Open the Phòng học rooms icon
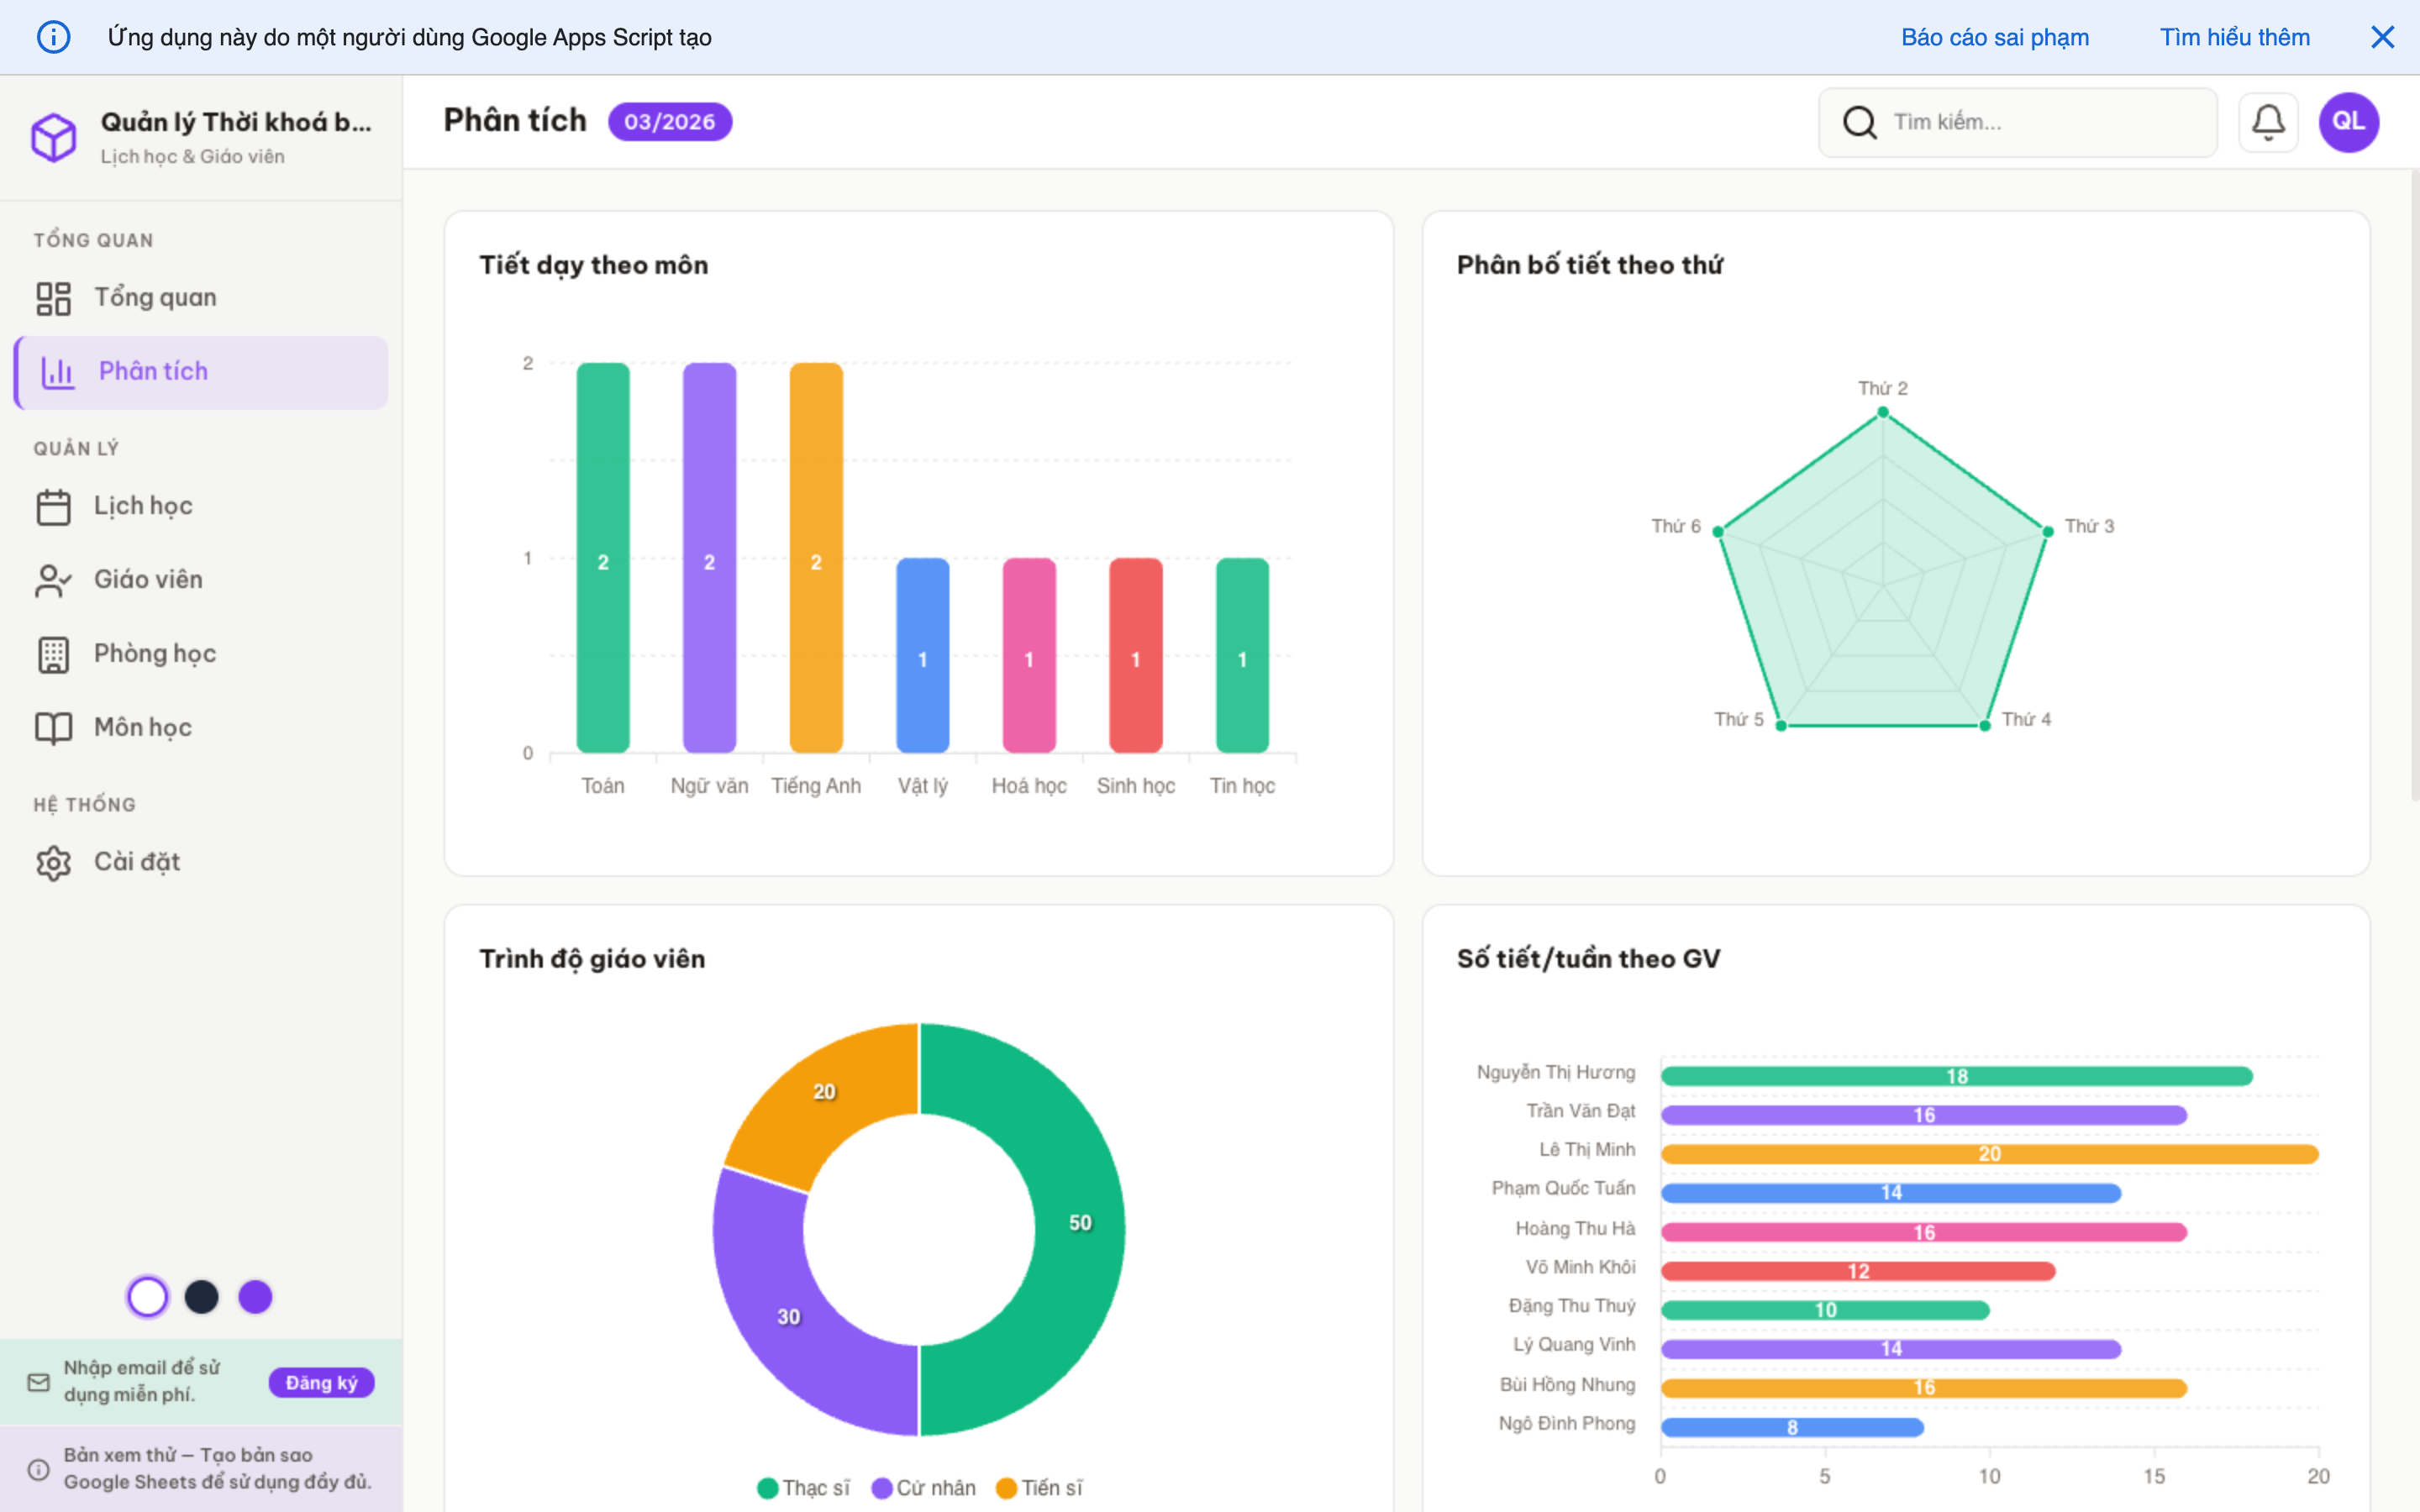2420x1512 pixels. (x=55, y=653)
